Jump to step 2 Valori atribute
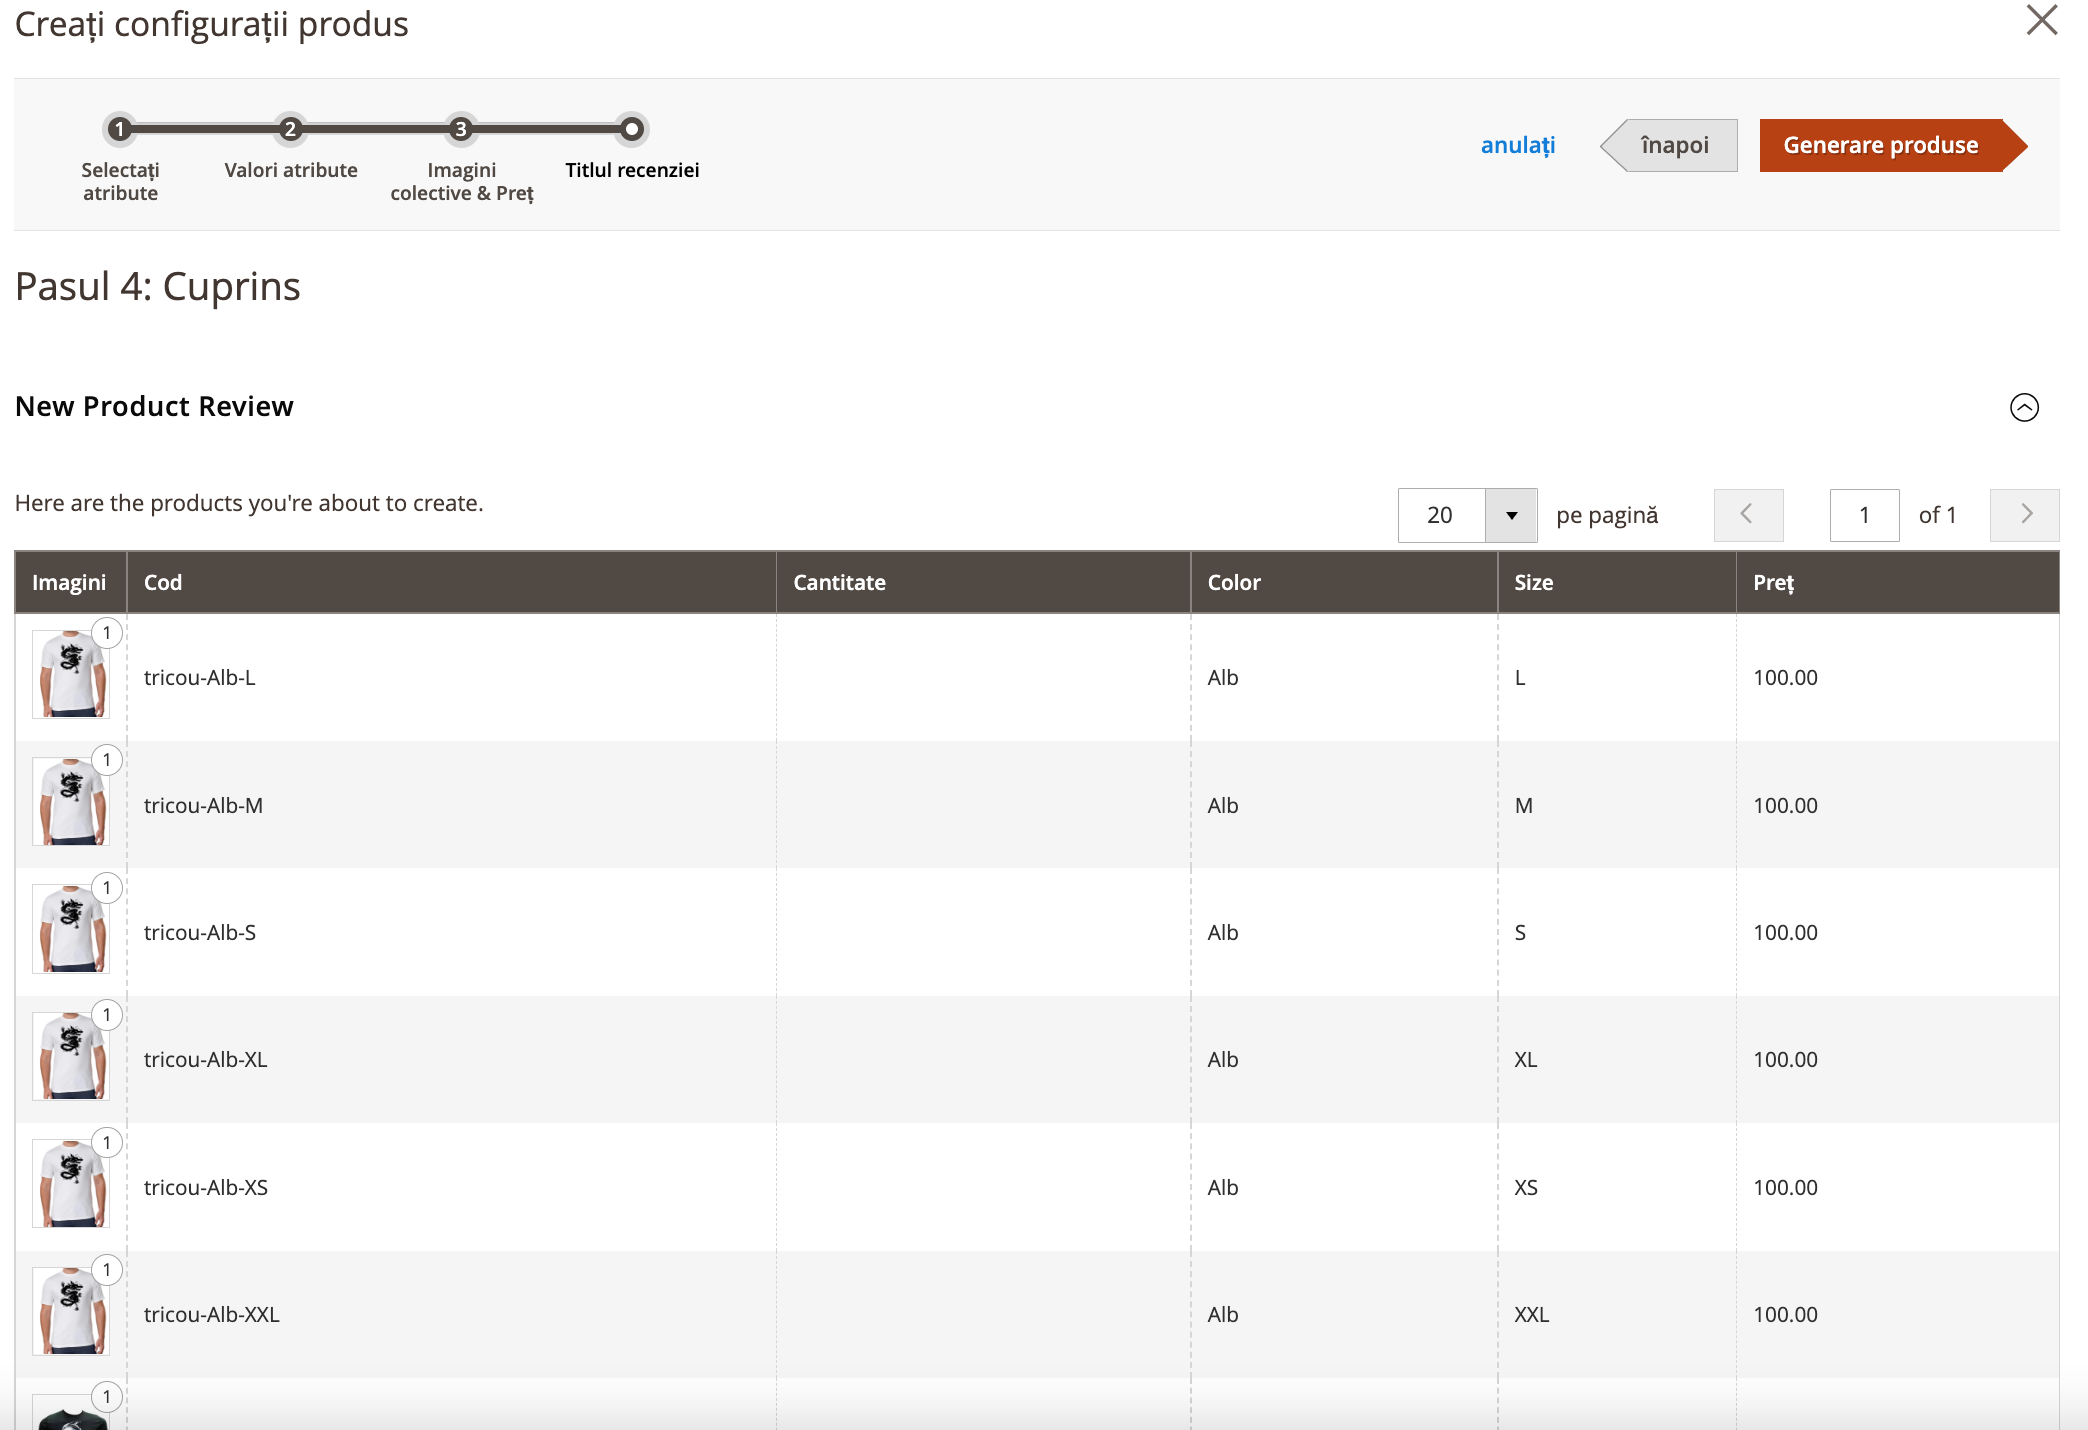This screenshot has width=2088, height=1430. point(290,129)
